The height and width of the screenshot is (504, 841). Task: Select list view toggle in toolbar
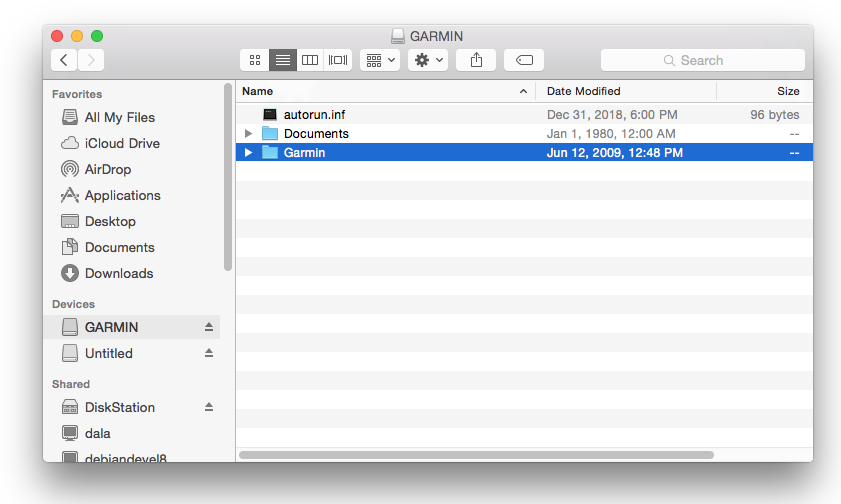[283, 60]
